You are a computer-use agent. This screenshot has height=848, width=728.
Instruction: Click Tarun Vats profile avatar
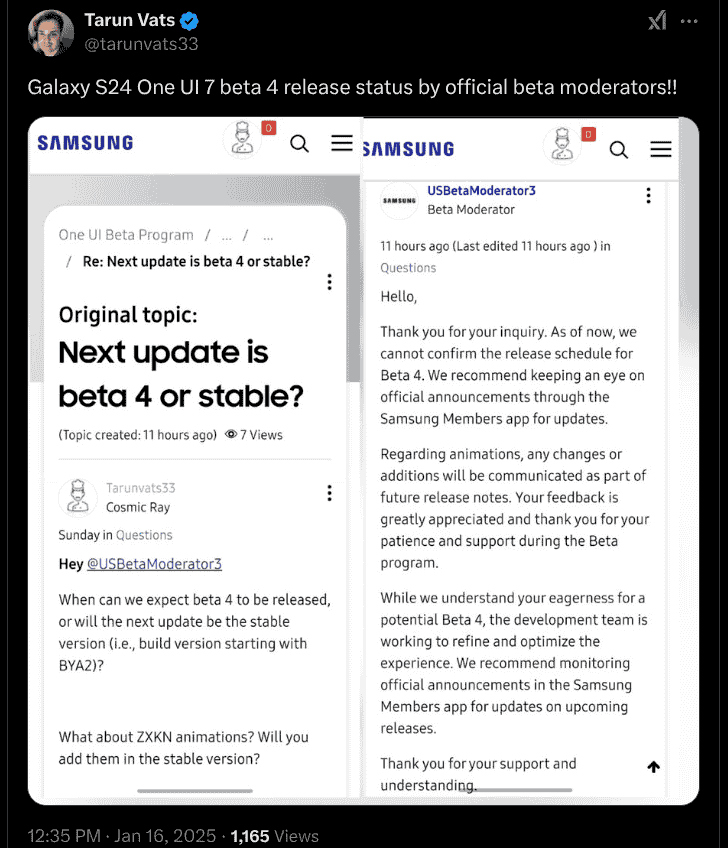click(51, 33)
